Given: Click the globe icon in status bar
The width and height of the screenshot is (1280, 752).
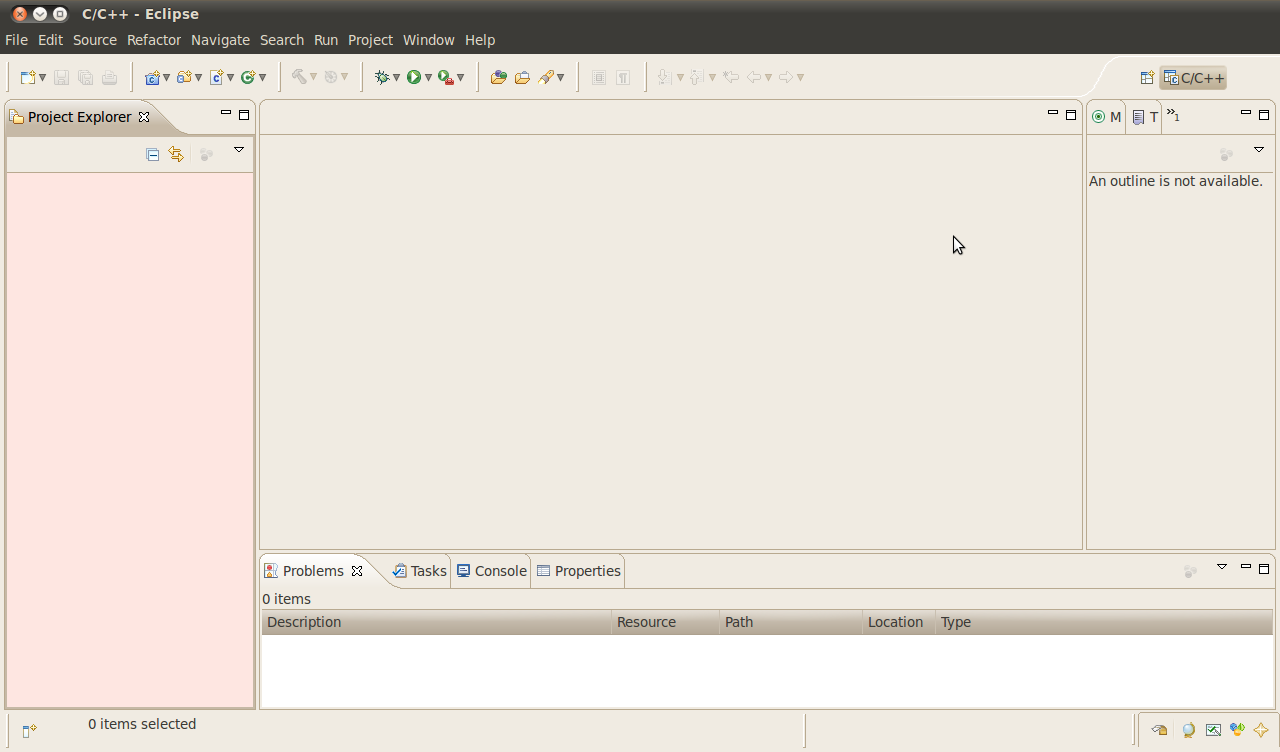Looking at the screenshot, I should [1188, 730].
